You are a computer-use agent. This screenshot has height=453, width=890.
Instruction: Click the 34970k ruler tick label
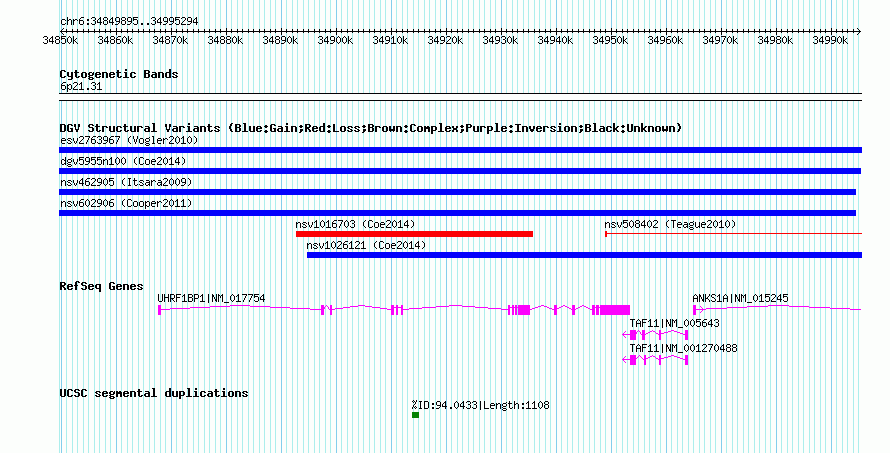click(721, 40)
